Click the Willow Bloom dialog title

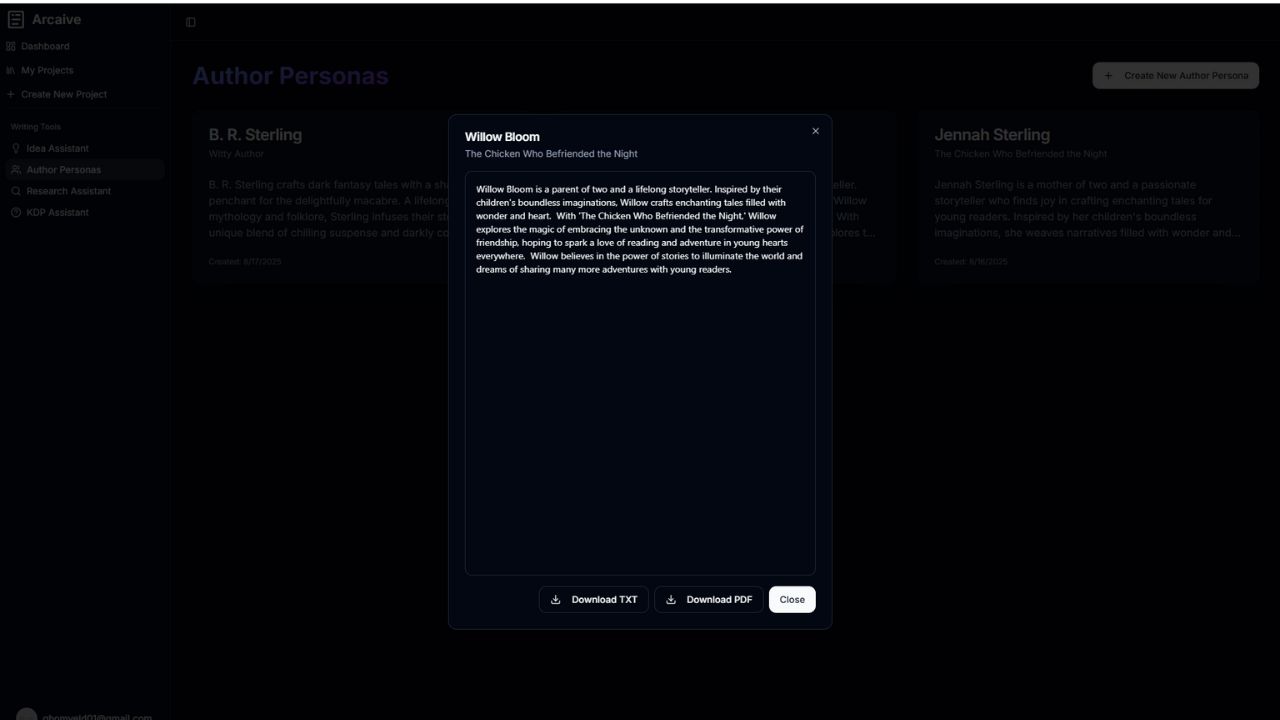pos(502,137)
